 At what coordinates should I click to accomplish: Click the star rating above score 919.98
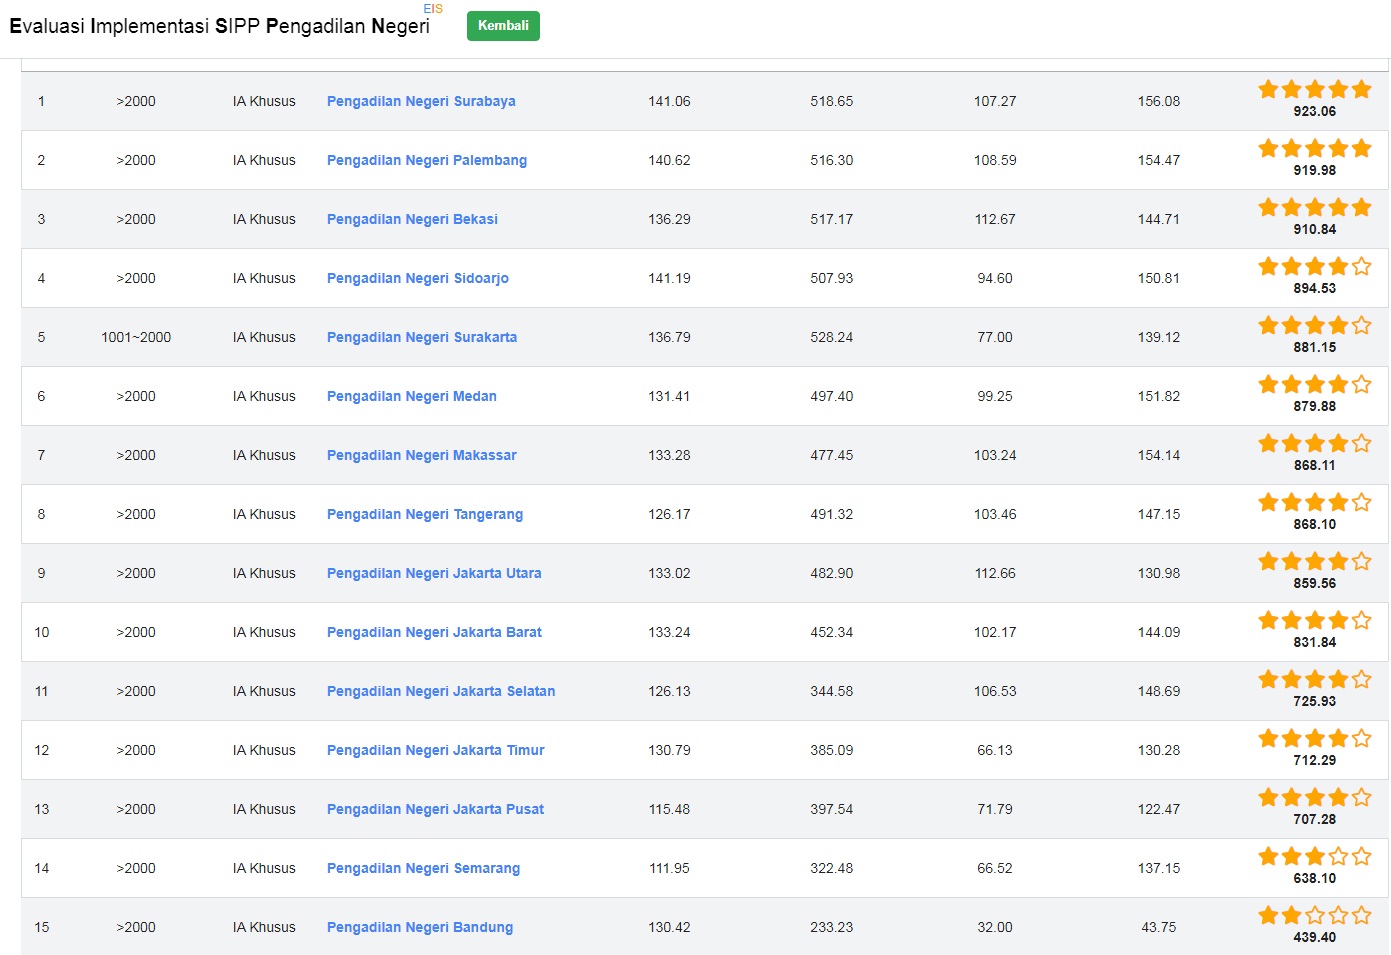(1314, 149)
